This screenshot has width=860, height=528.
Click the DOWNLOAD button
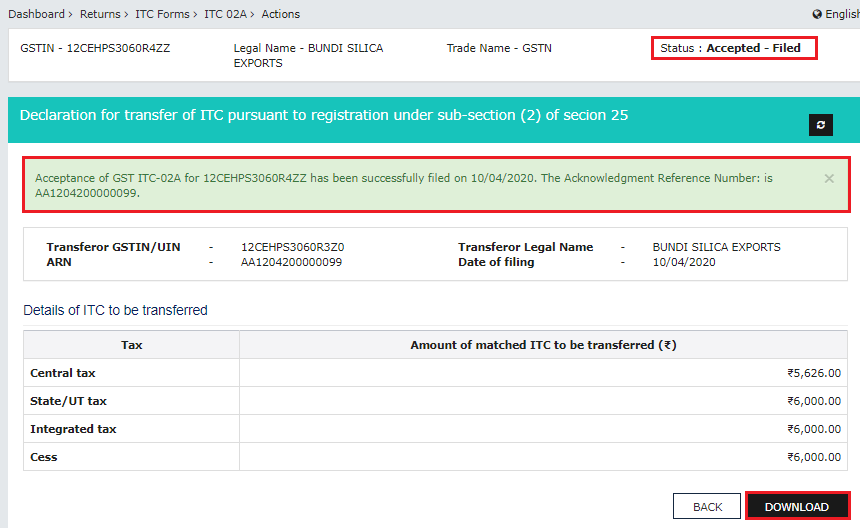click(796, 507)
